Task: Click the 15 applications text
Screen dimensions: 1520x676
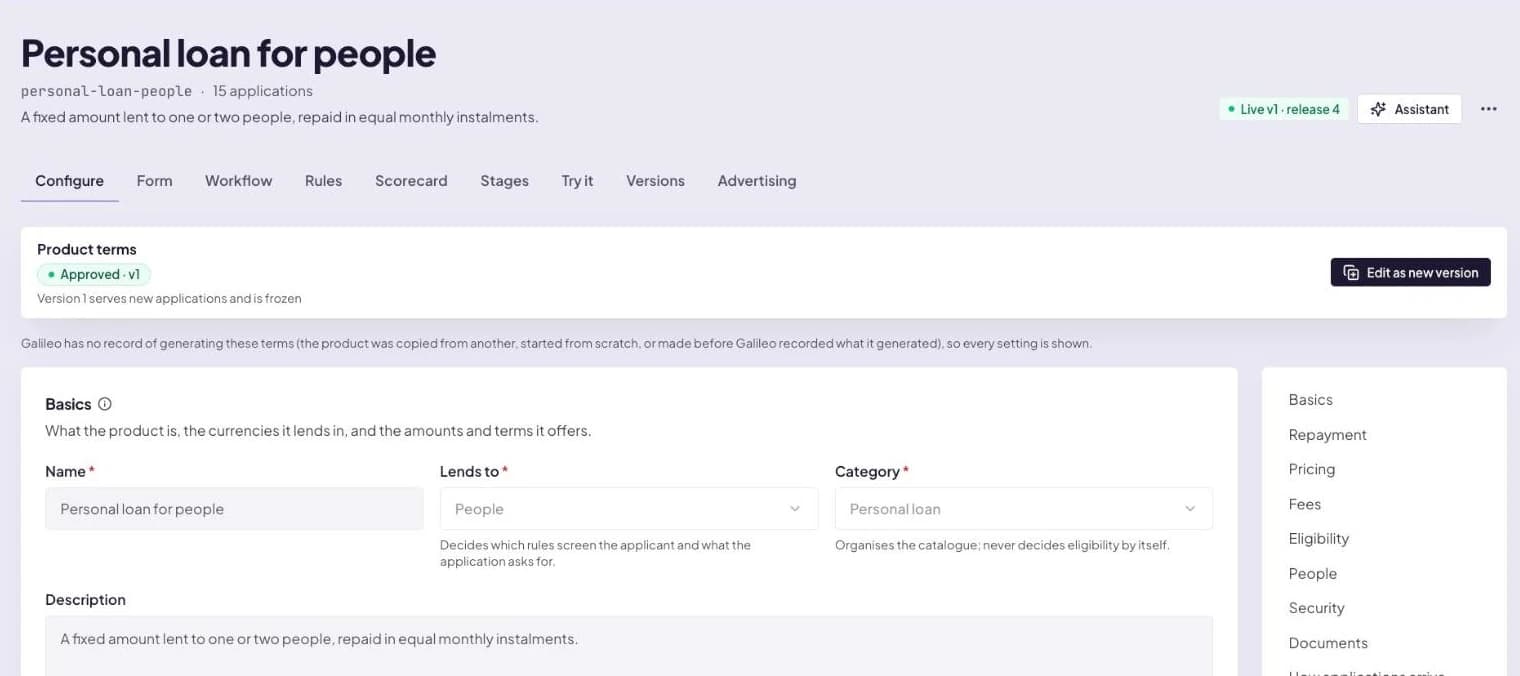Action: 263,91
